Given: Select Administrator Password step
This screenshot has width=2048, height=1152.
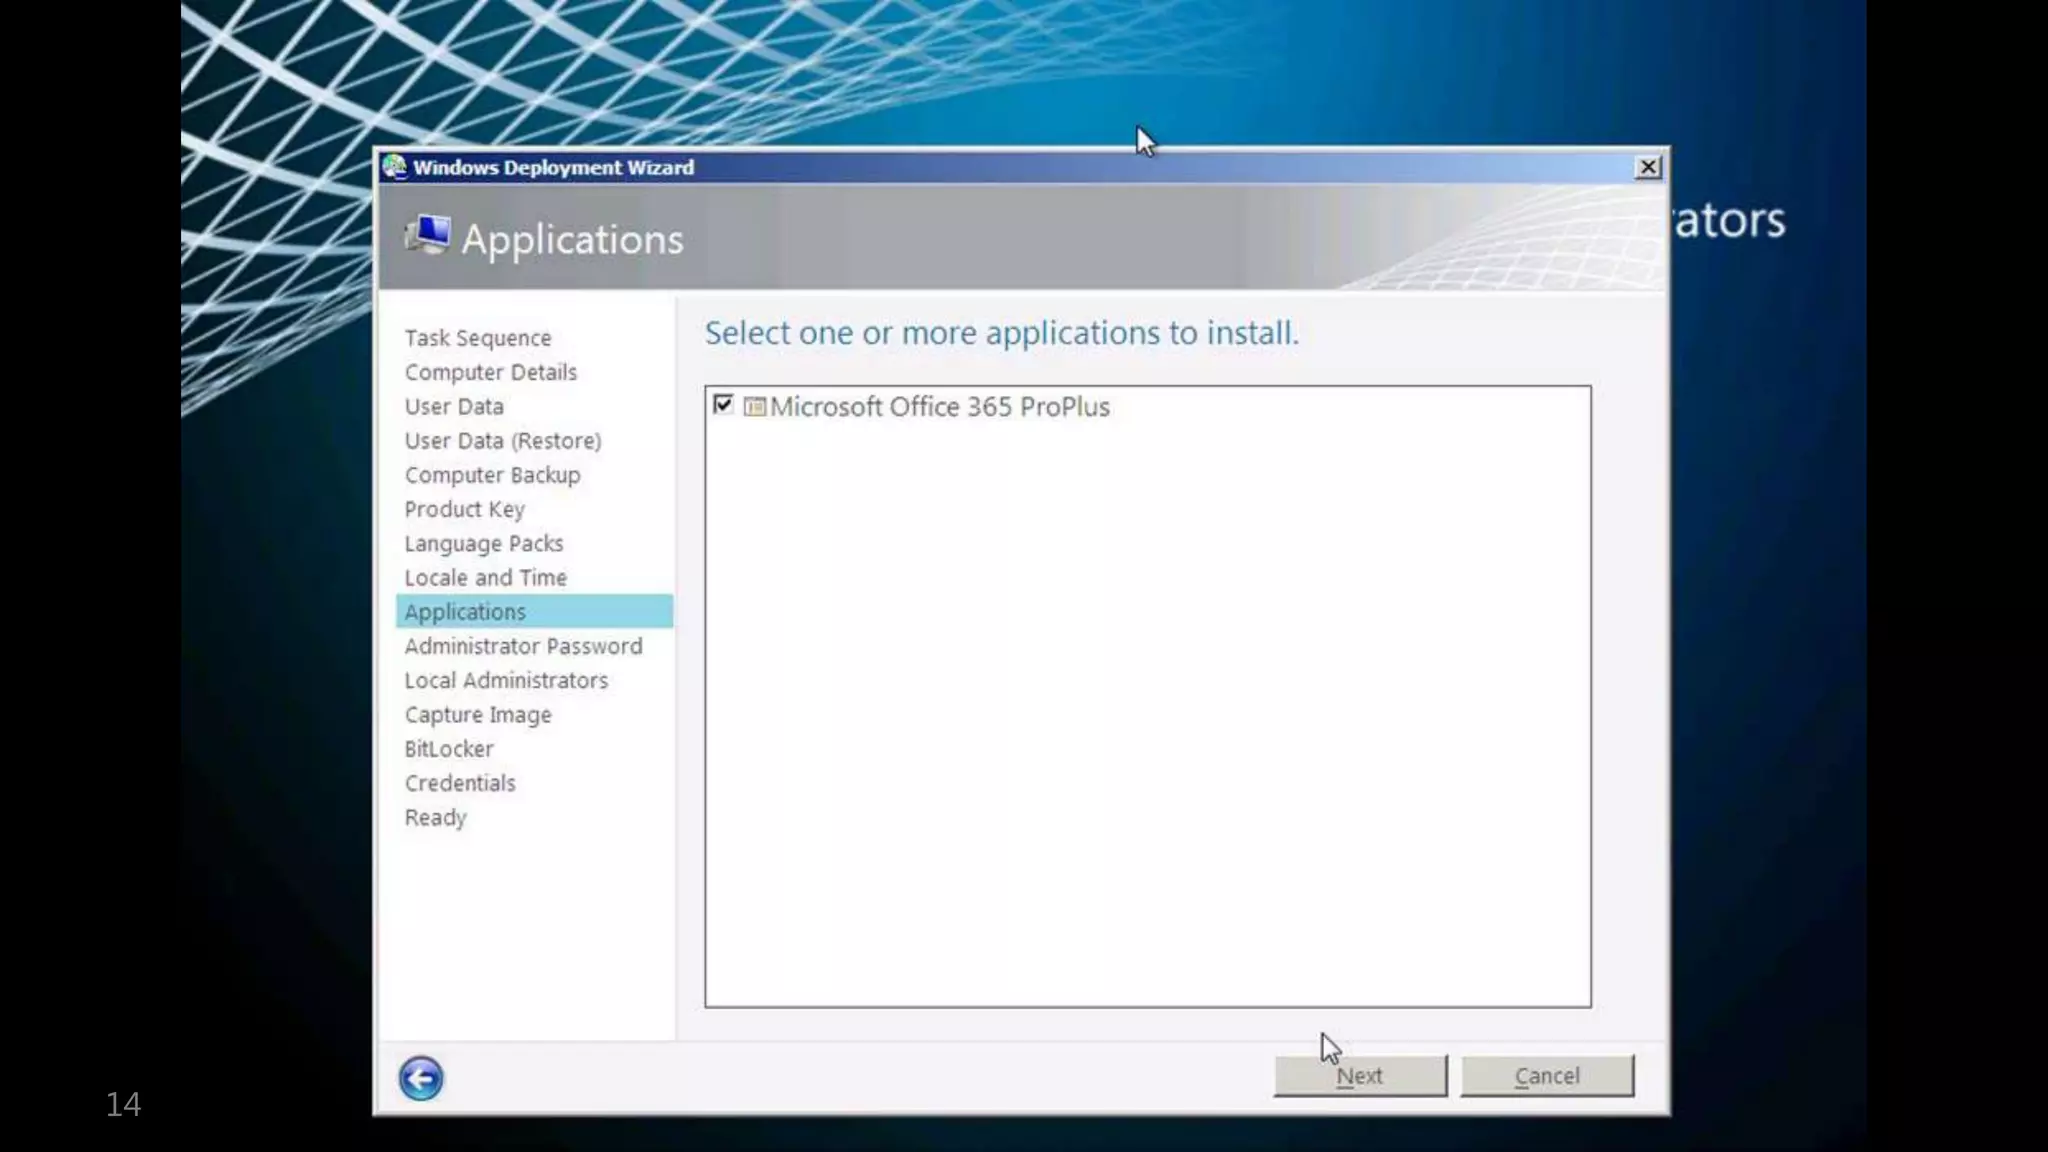Looking at the screenshot, I should (523, 646).
